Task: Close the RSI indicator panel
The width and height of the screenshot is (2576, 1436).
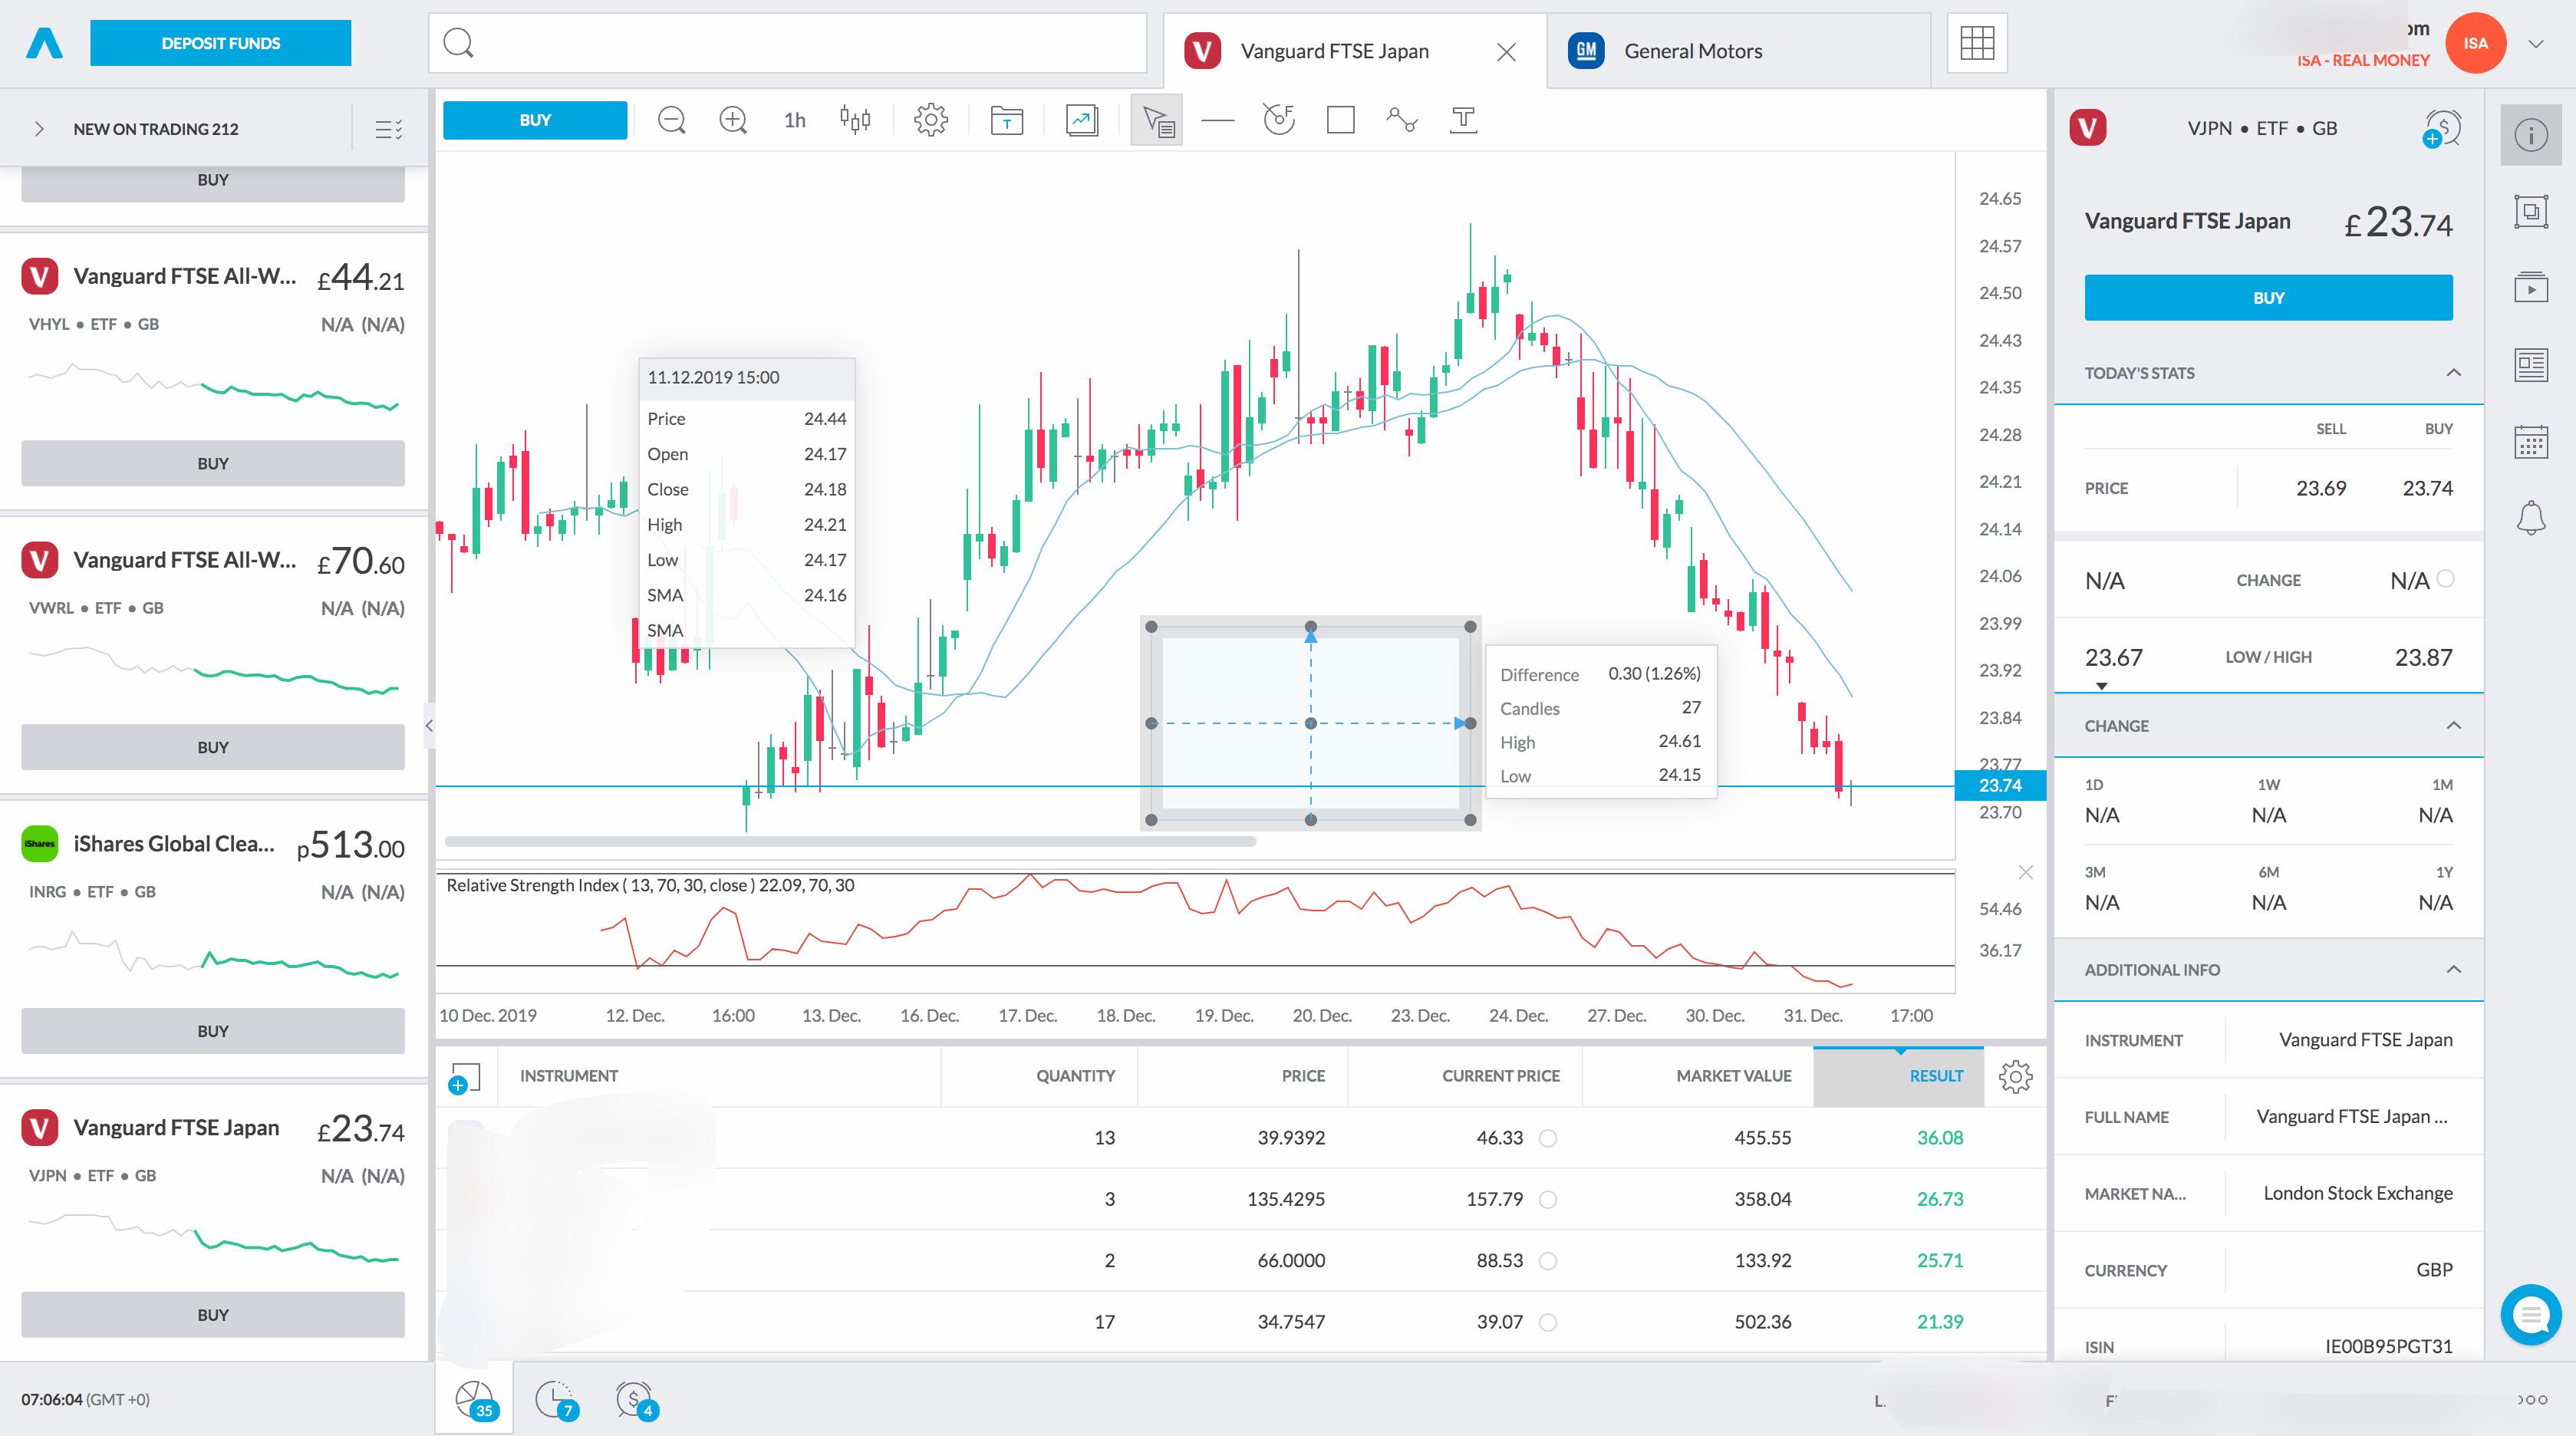Action: coord(2026,872)
